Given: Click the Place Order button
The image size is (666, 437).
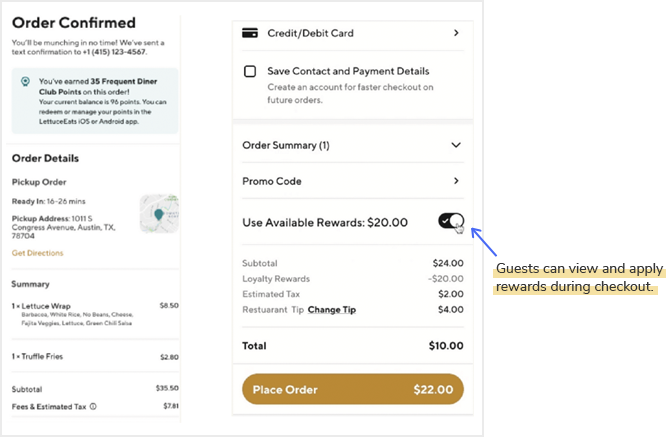Looking at the screenshot, I should (353, 389).
